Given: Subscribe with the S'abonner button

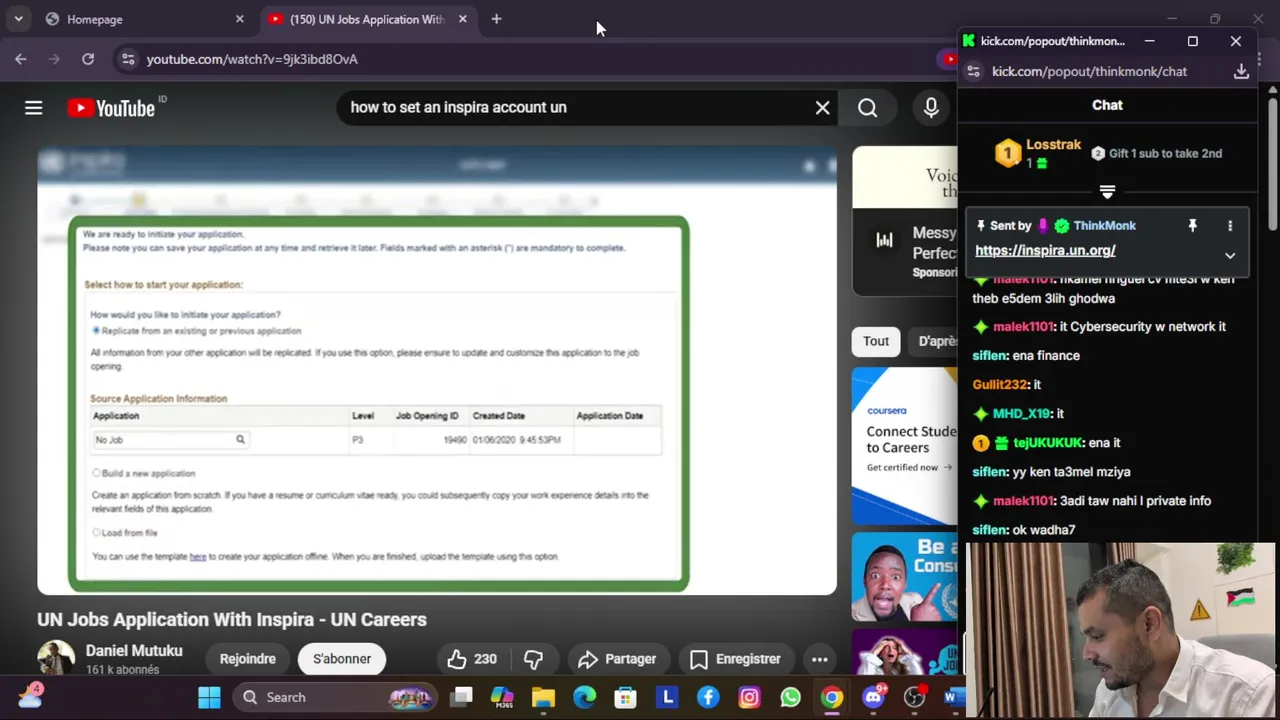Looking at the screenshot, I should tap(342, 659).
